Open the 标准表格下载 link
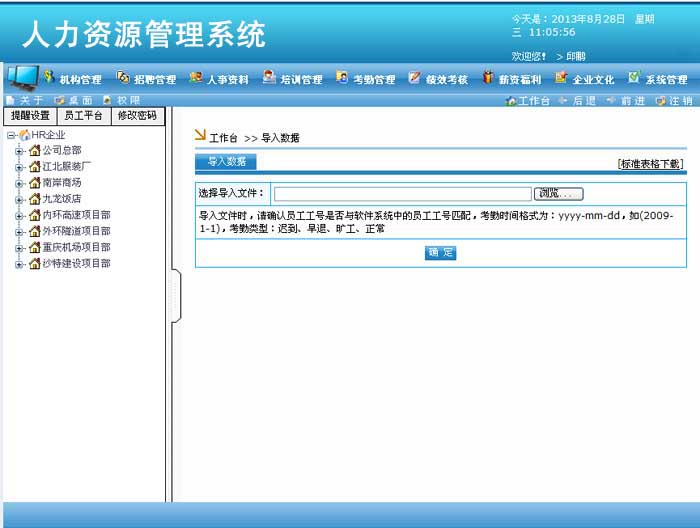 pos(650,164)
